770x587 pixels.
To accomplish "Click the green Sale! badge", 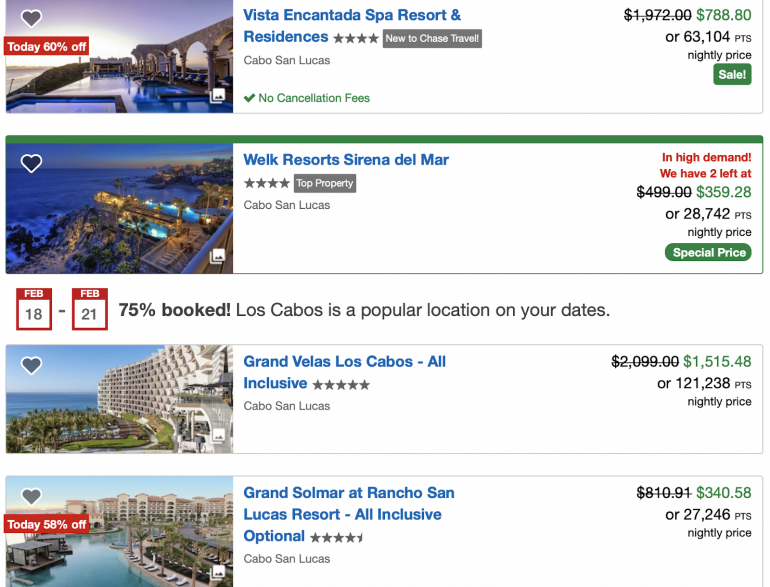I will click(732, 75).
